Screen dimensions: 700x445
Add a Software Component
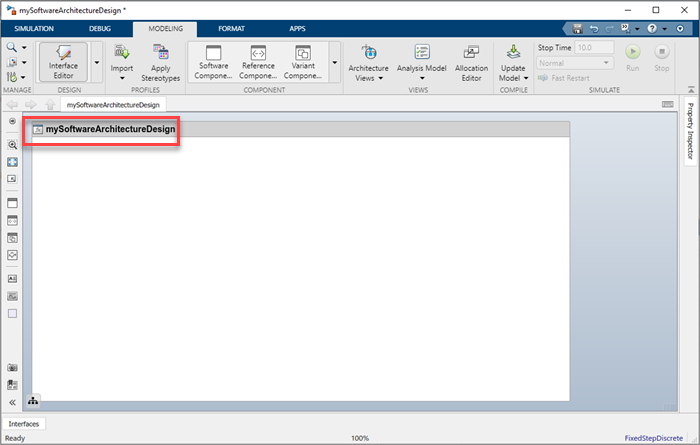213,62
